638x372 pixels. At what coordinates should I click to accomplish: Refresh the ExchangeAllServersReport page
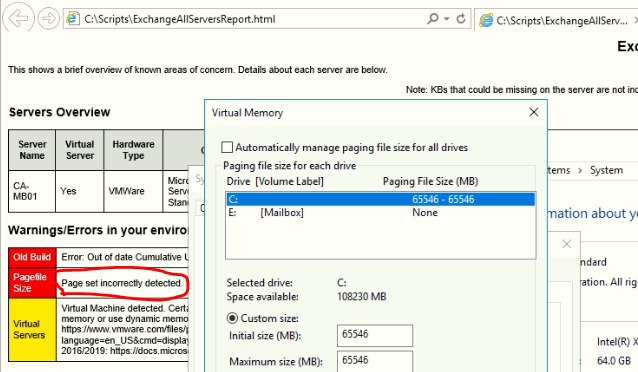click(461, 18)
